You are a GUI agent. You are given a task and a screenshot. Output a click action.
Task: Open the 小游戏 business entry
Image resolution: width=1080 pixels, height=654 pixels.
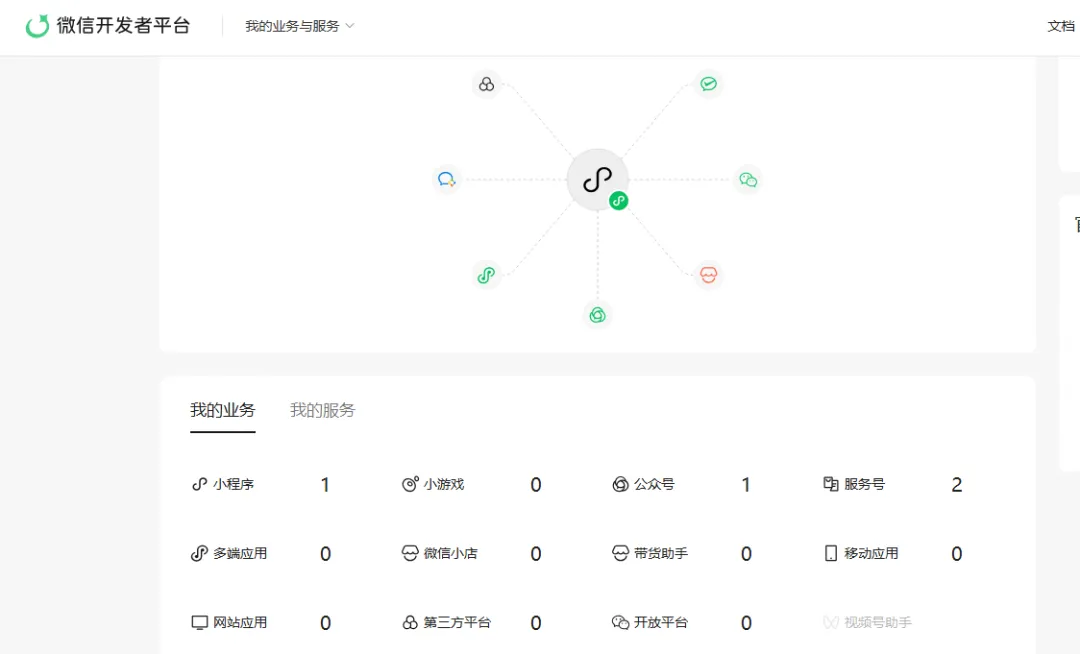[444, 484]
